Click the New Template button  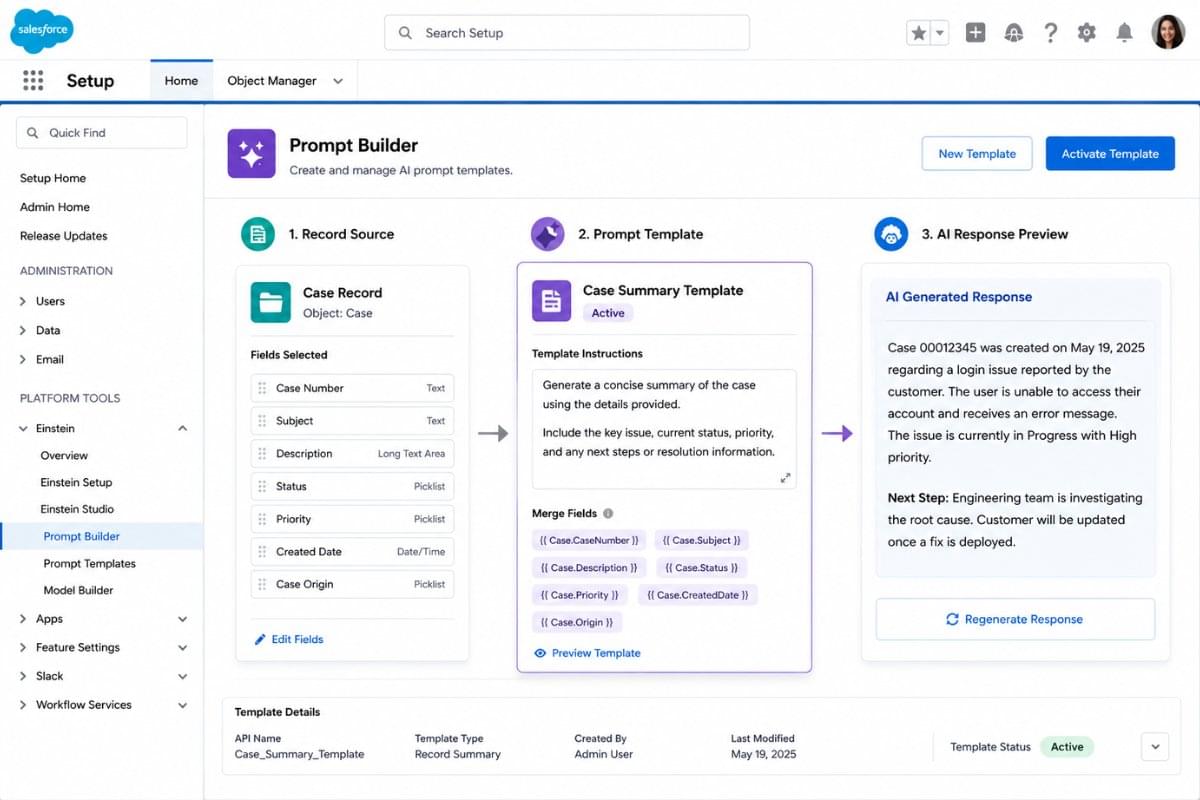(977, 154)
